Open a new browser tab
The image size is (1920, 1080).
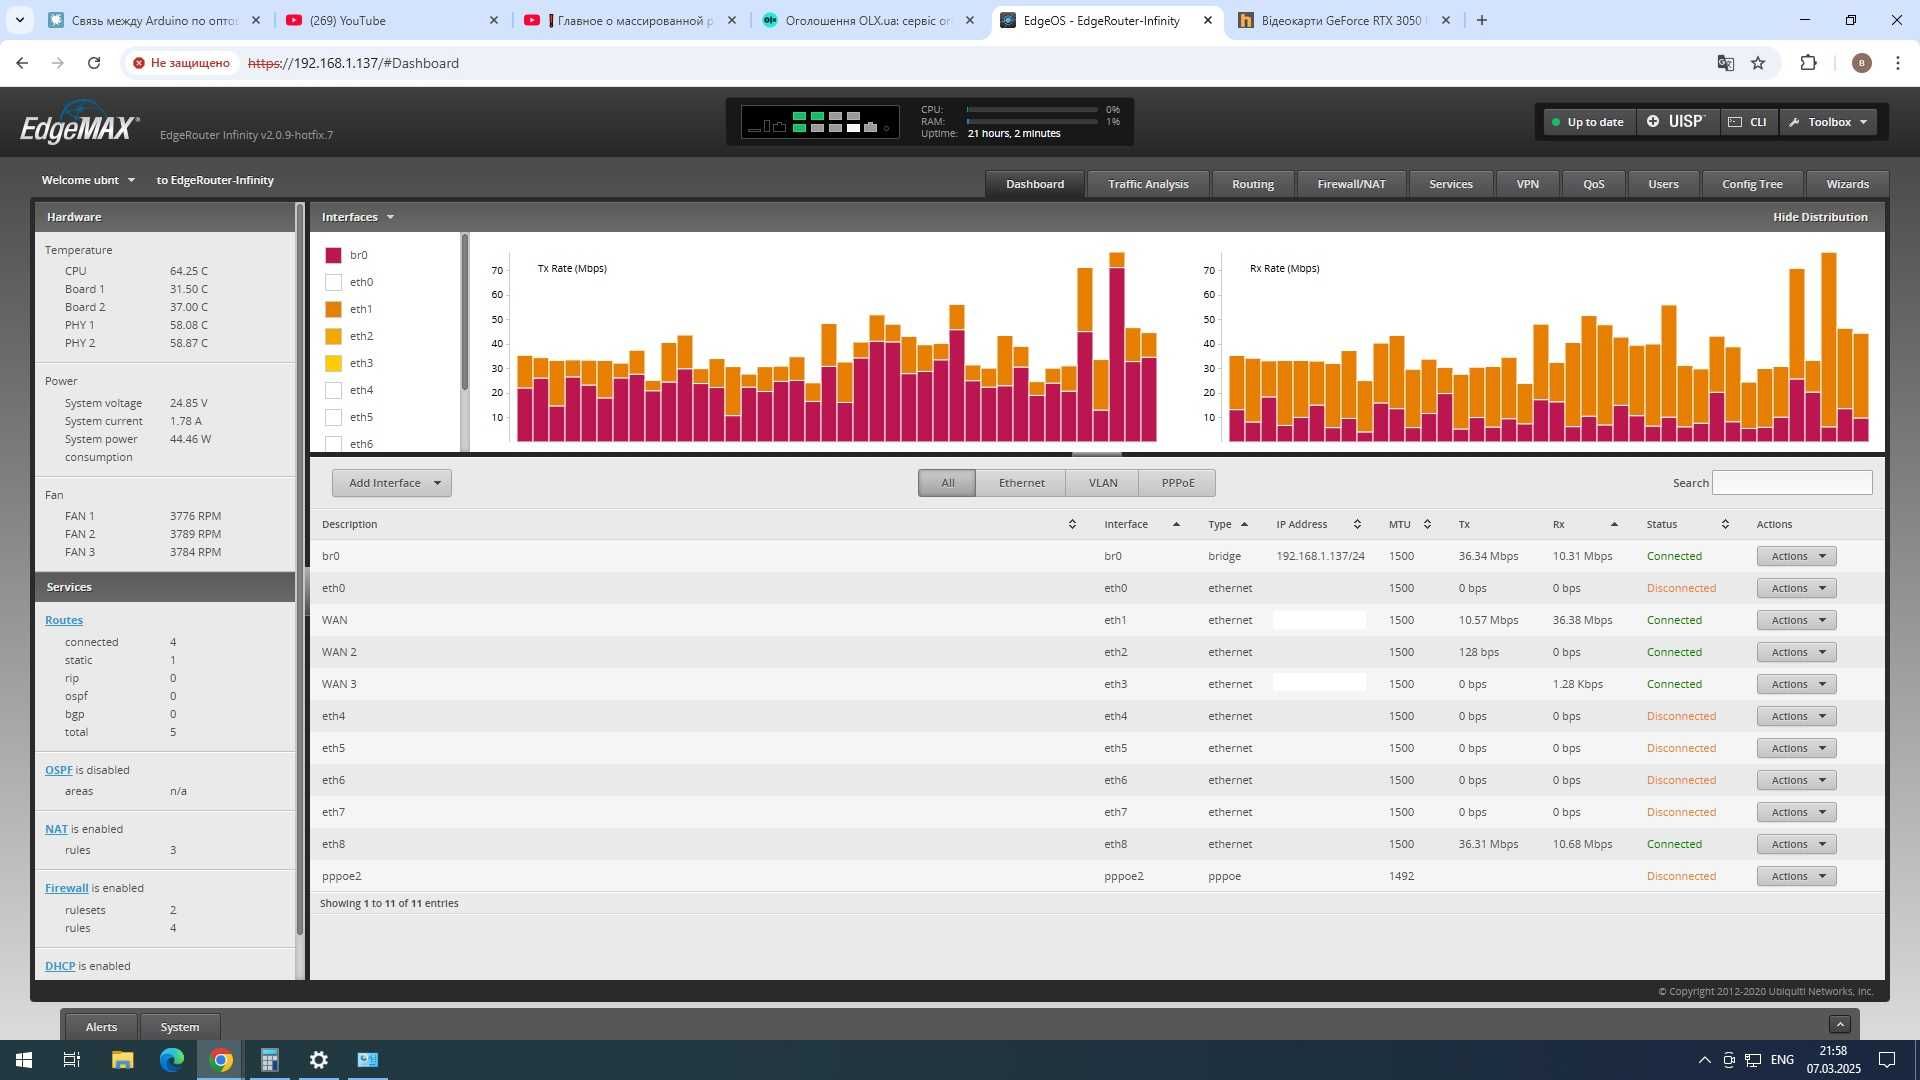(1482, 20)
